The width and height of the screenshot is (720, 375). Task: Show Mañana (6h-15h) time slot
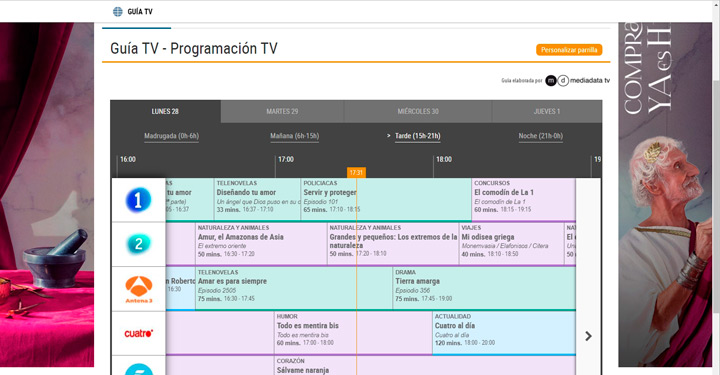pos(294,136)
